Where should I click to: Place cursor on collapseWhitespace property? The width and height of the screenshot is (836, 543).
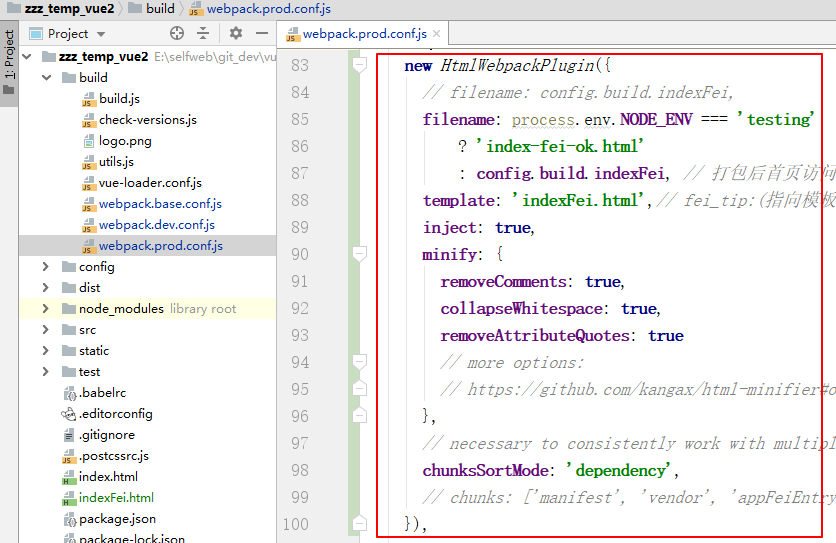pos(521,309)
